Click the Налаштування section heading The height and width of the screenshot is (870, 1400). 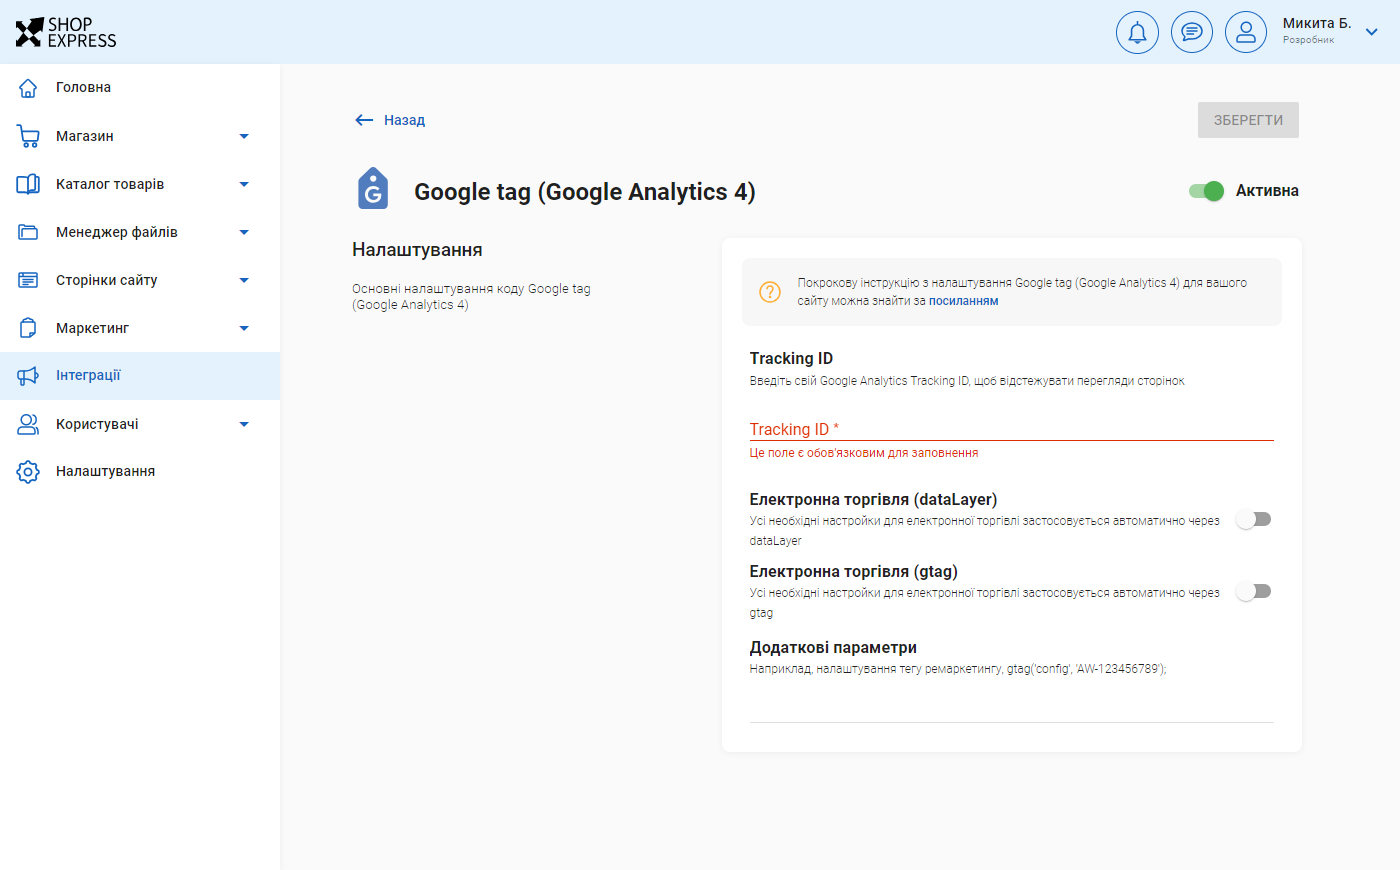coord(417,250)
